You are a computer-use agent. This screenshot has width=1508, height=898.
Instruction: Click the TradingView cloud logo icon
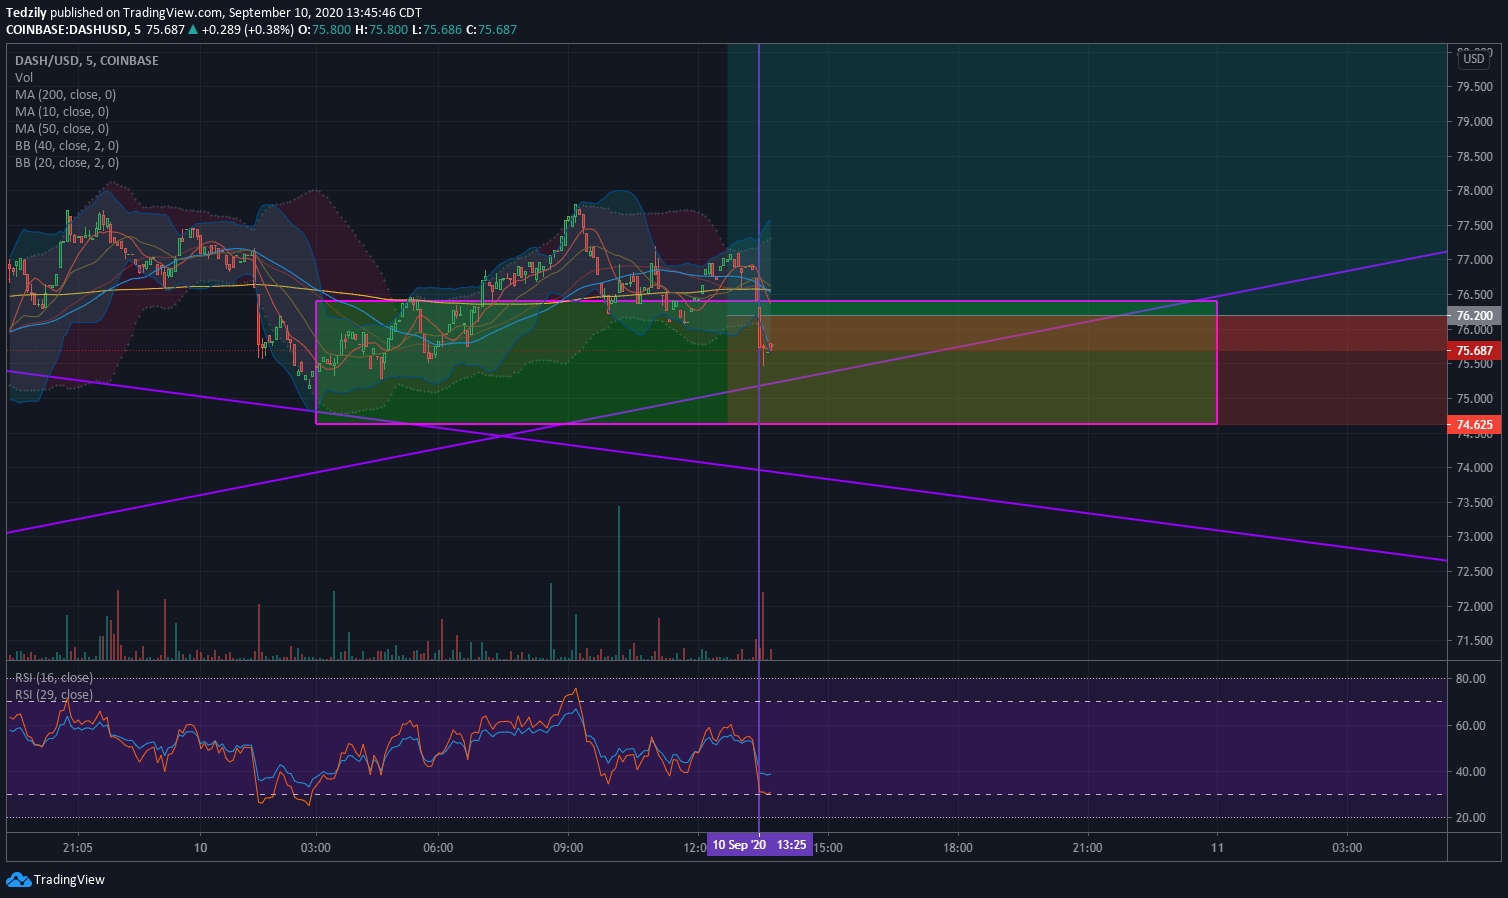[18, 880]
